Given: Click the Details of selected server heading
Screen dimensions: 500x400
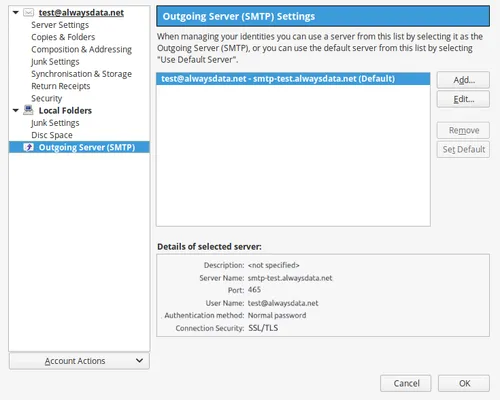Looking at the screenshot, I should coord(209,247).
